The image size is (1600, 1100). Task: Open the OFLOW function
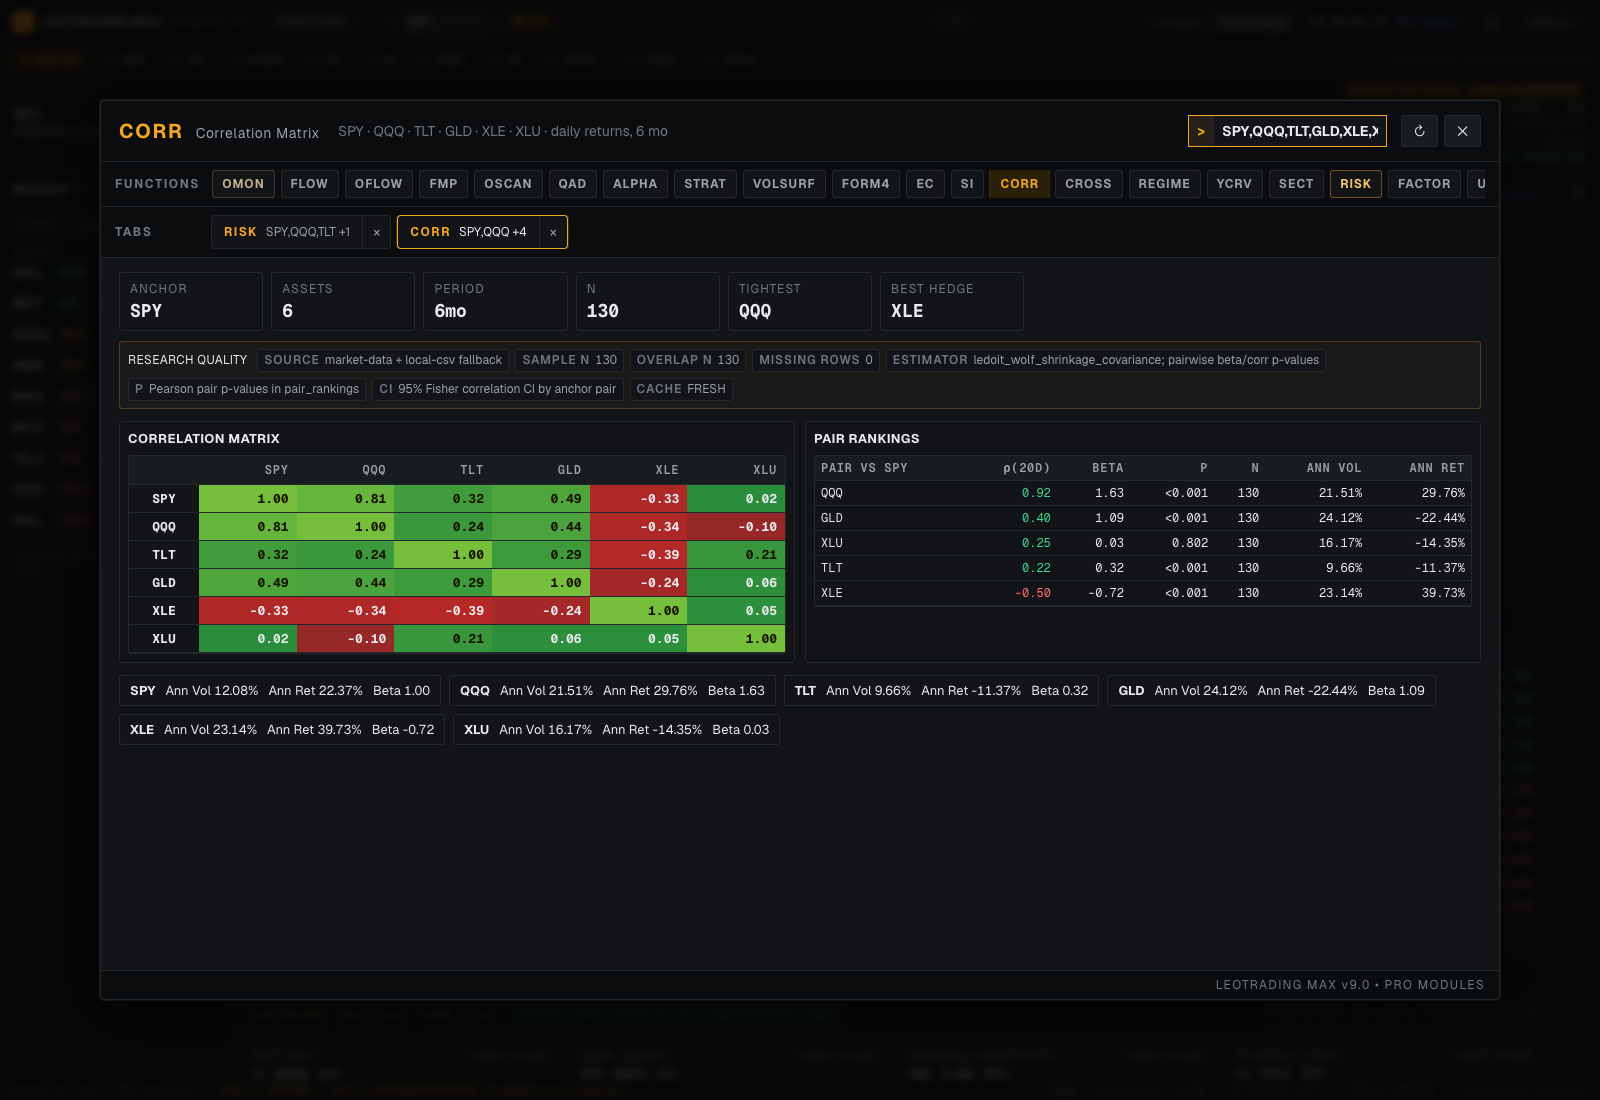[378, 184]
